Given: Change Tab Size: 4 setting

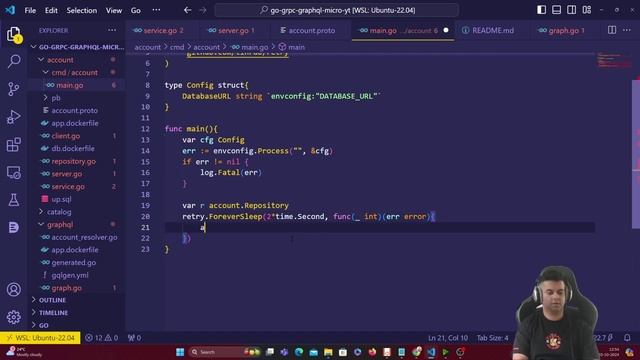Looking at the screenshot, I should coord(492,338).
